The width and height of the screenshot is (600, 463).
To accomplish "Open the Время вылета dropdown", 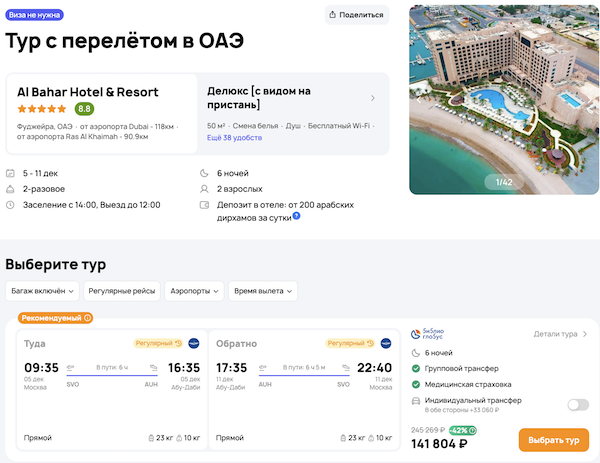I will pyautogui.click(x=262, y=291).
